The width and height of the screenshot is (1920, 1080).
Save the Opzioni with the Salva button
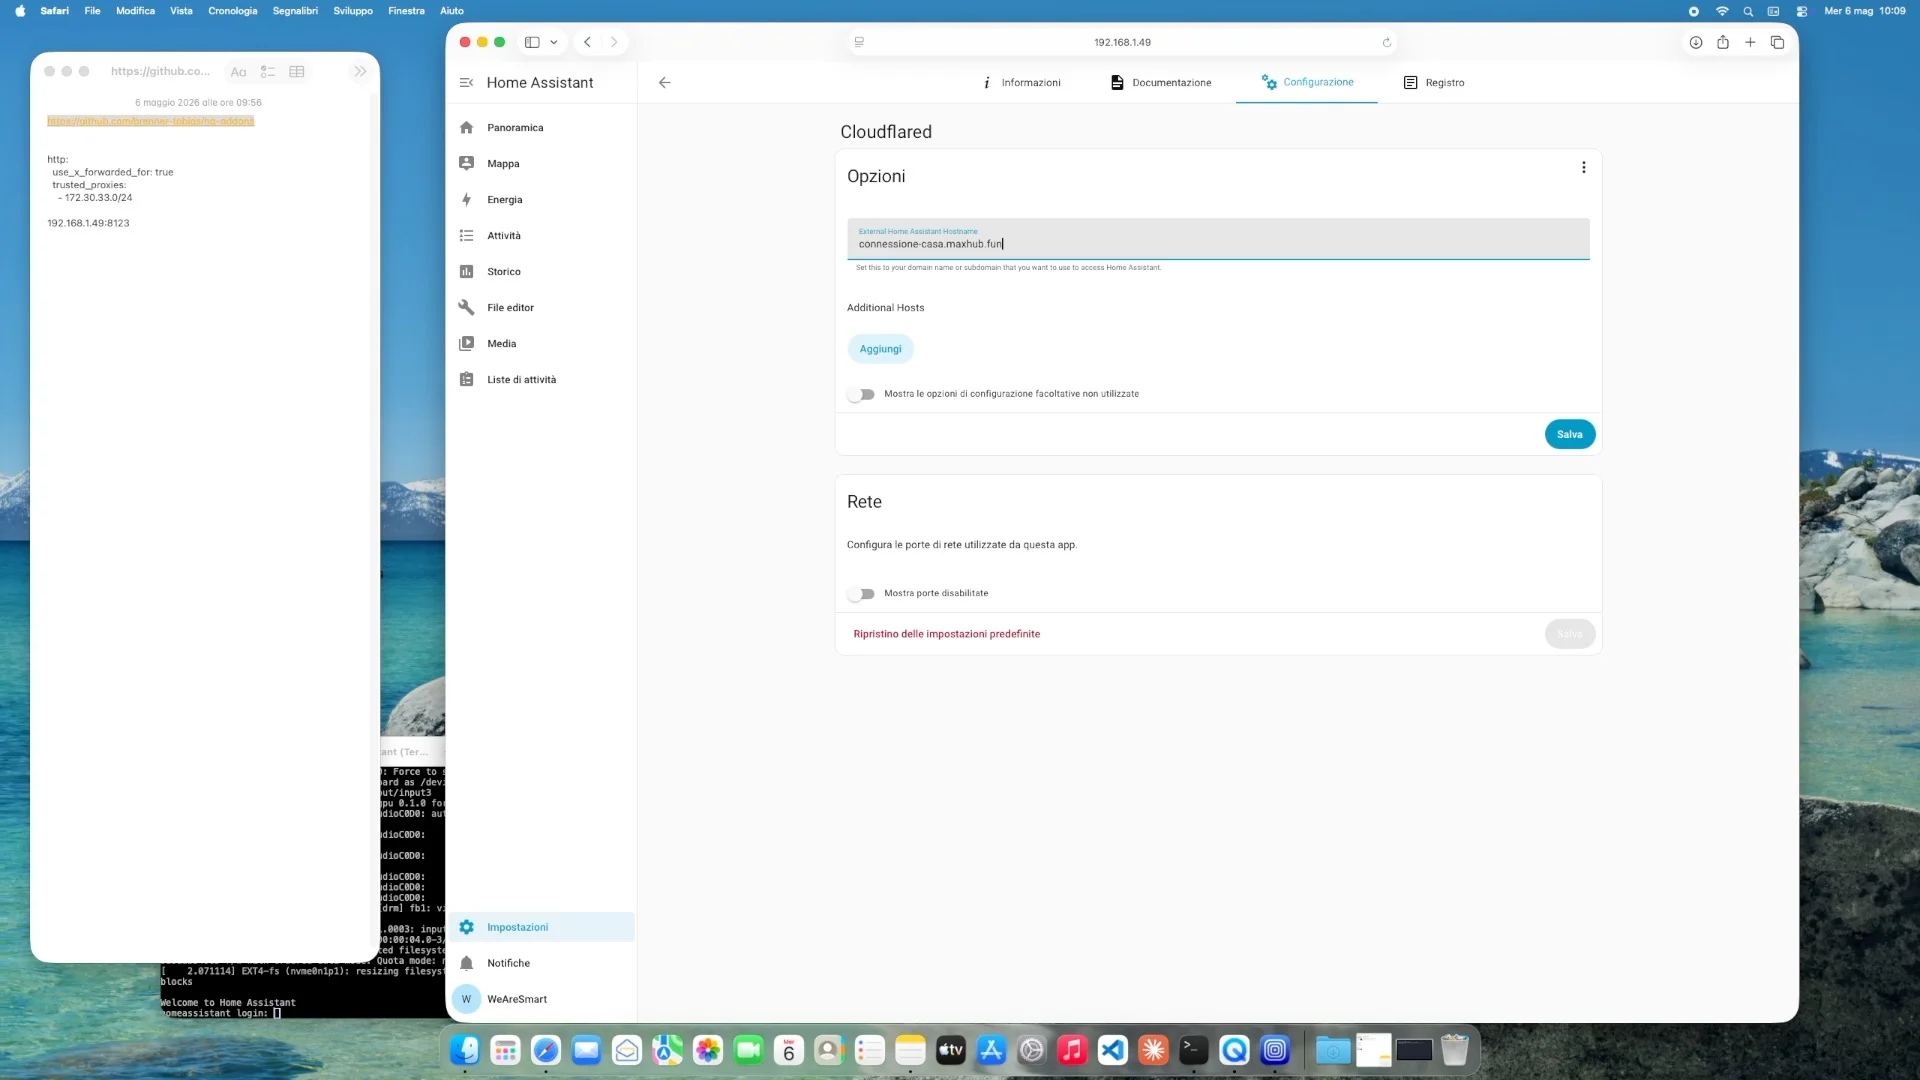1569,434
